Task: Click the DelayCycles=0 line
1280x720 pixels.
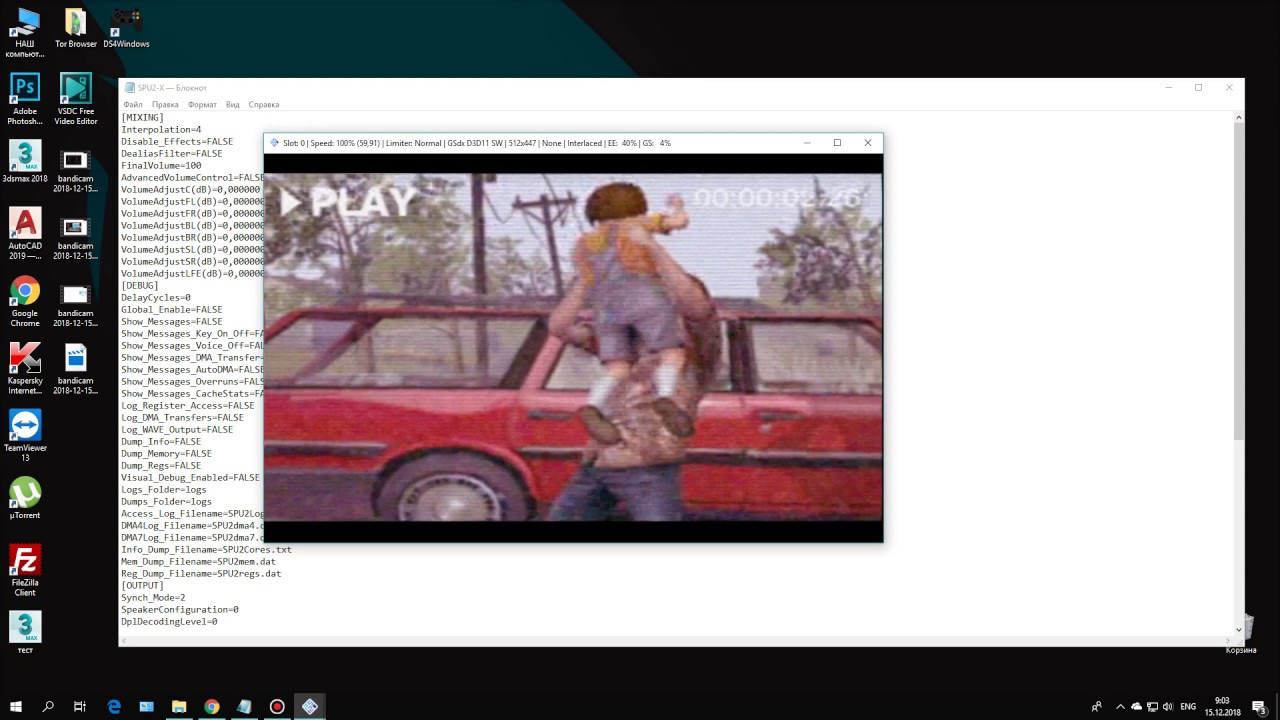Action: coord(156,298)
